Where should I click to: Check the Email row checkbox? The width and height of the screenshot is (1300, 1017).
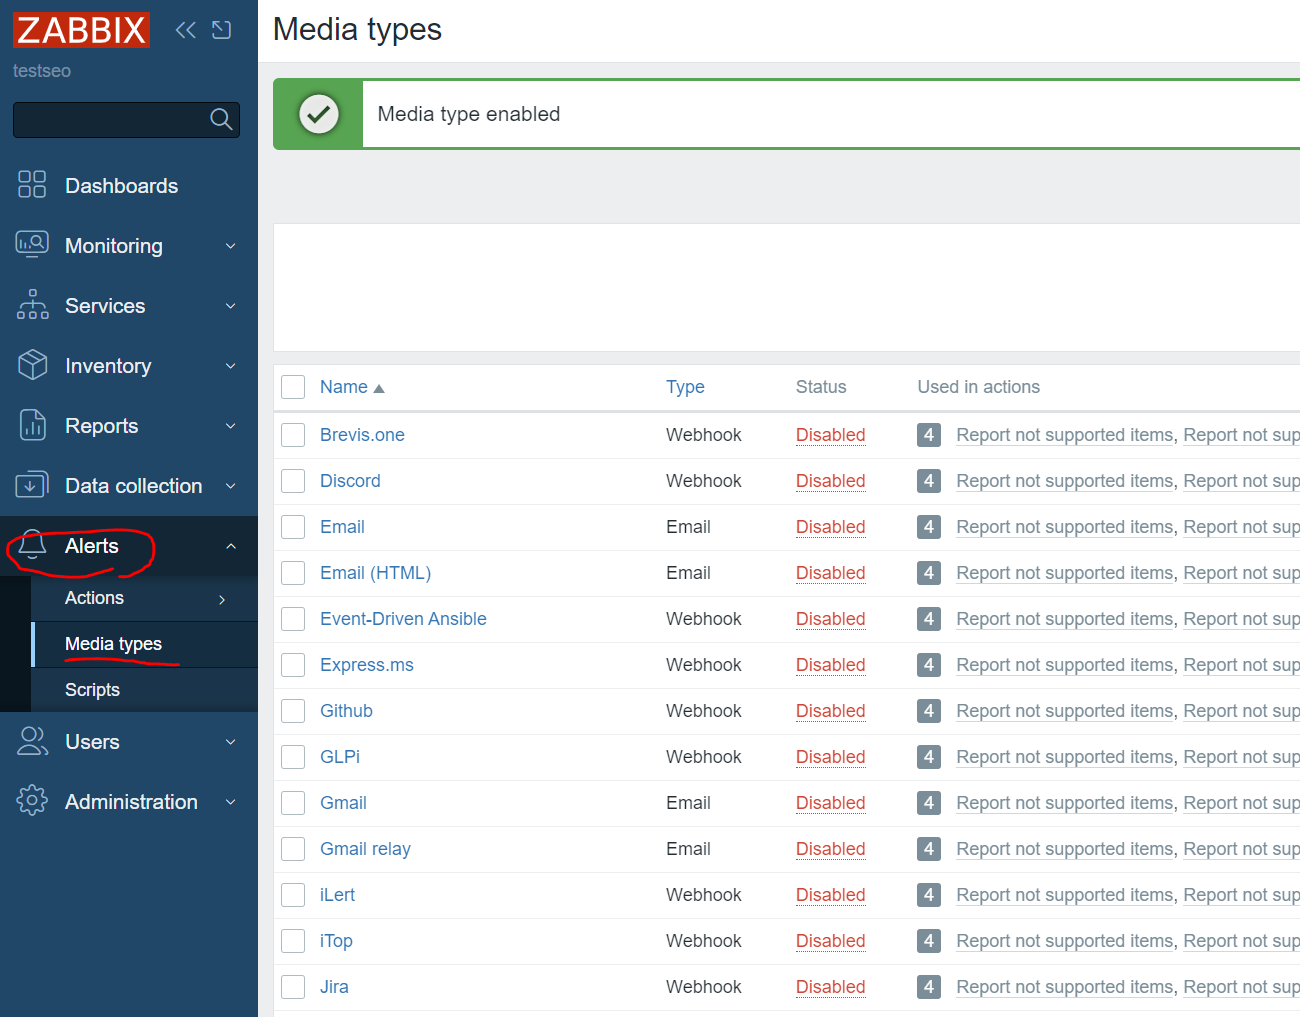(293, 527)
